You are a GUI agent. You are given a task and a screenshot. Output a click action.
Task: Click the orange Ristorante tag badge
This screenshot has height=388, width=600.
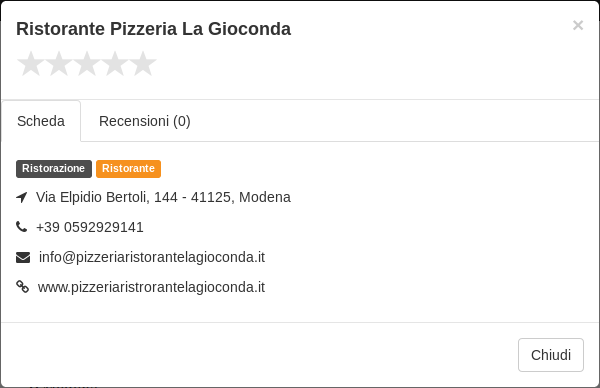pos(128,169)
